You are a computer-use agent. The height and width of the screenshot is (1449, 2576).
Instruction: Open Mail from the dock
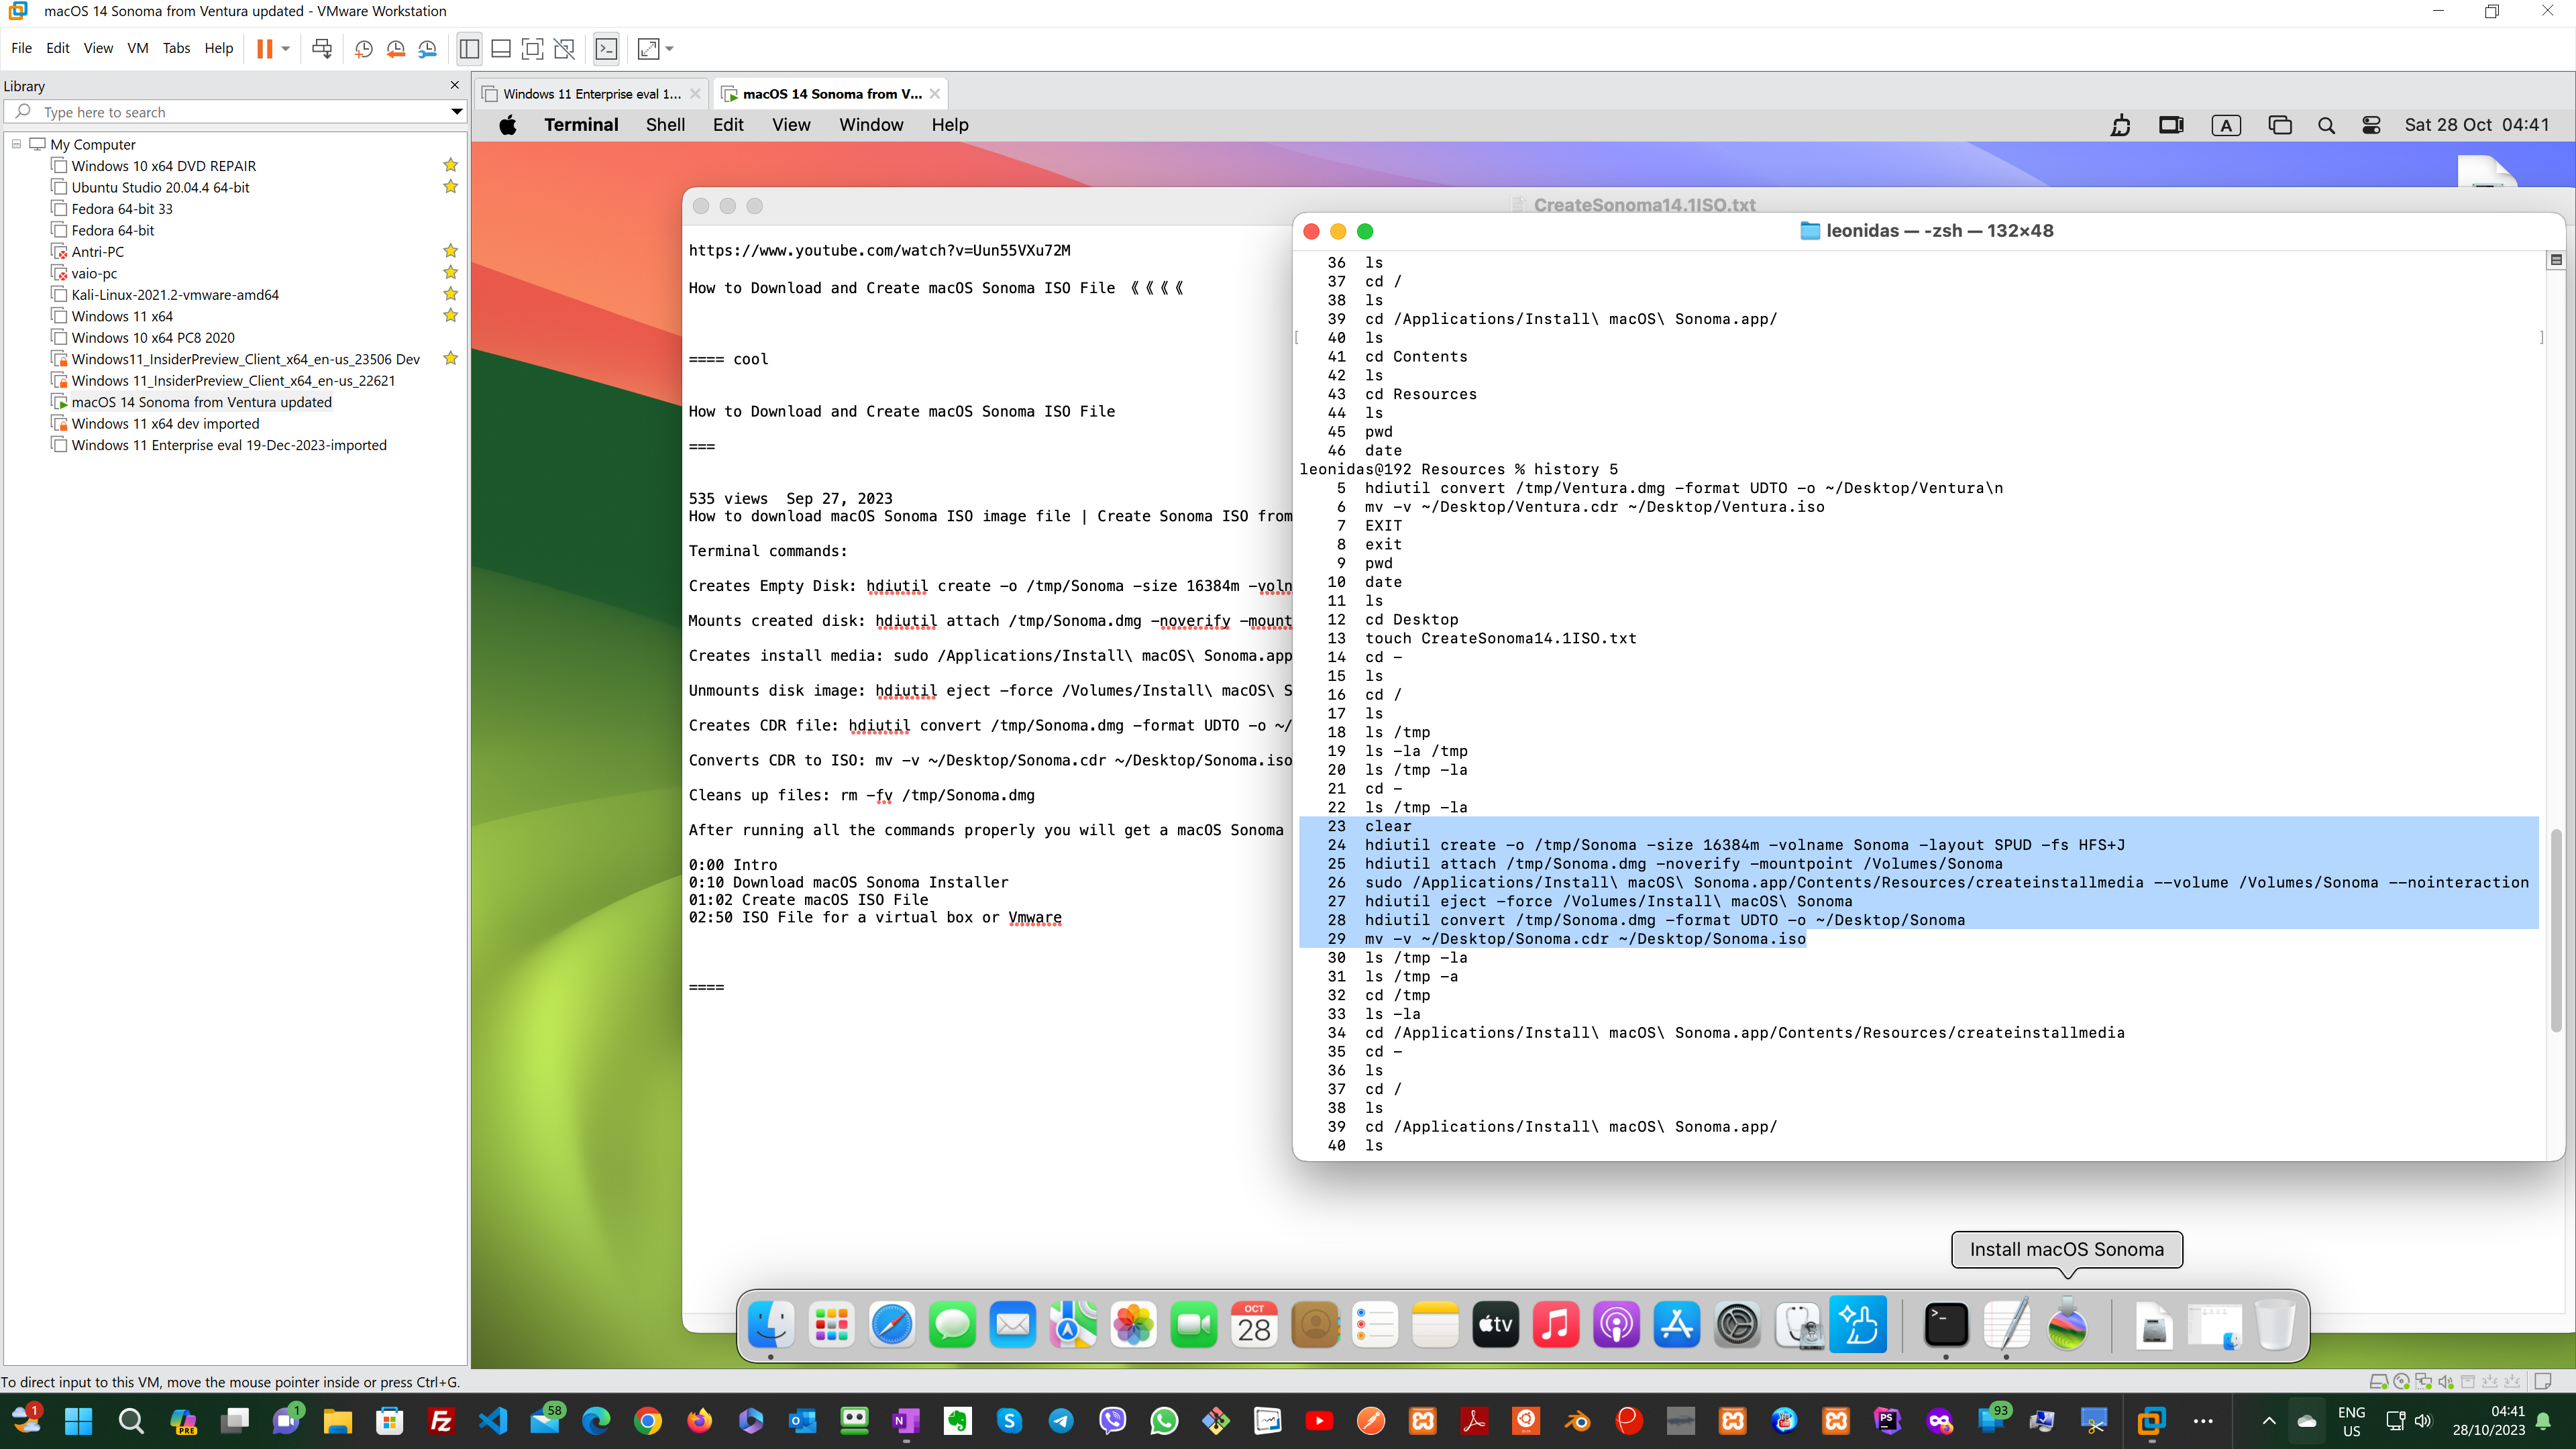coord(1013,1325)
